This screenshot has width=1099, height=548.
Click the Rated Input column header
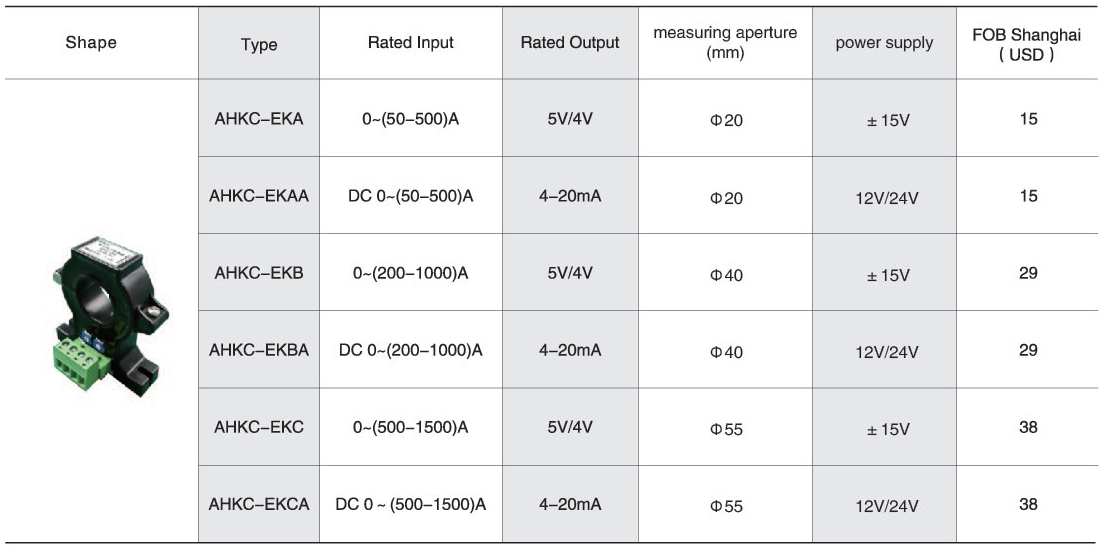point(411,43)
